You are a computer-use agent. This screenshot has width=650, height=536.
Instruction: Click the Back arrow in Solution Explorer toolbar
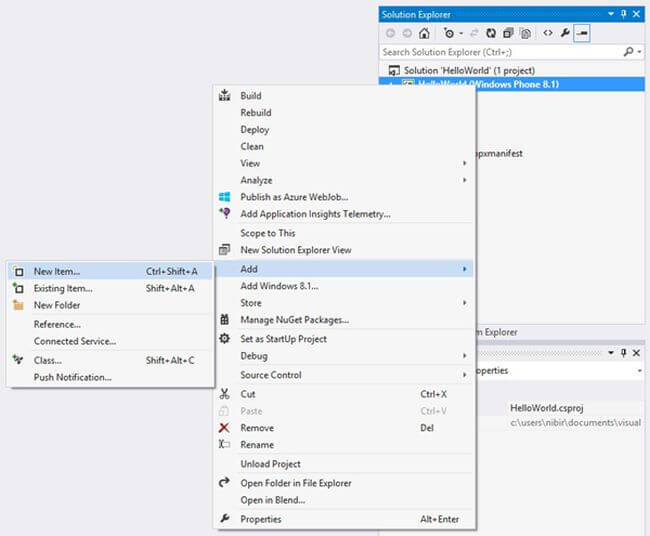pyautogui.click(x=390, y=33)
